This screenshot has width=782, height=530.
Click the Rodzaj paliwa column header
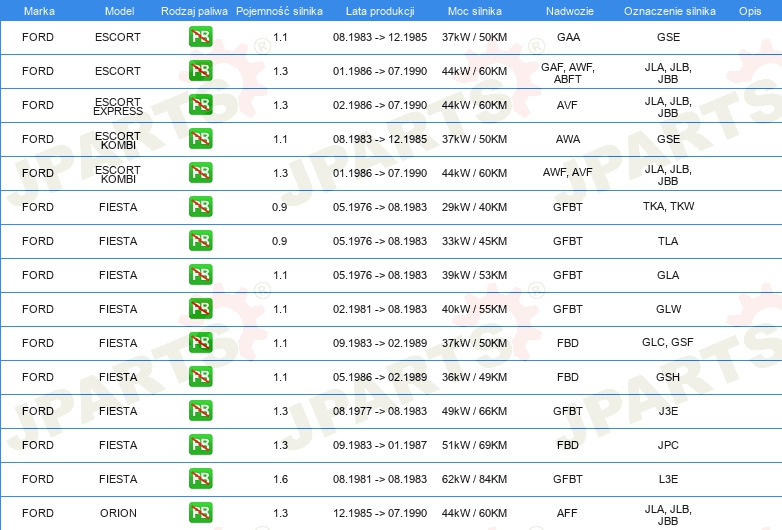tap(194, 11)
